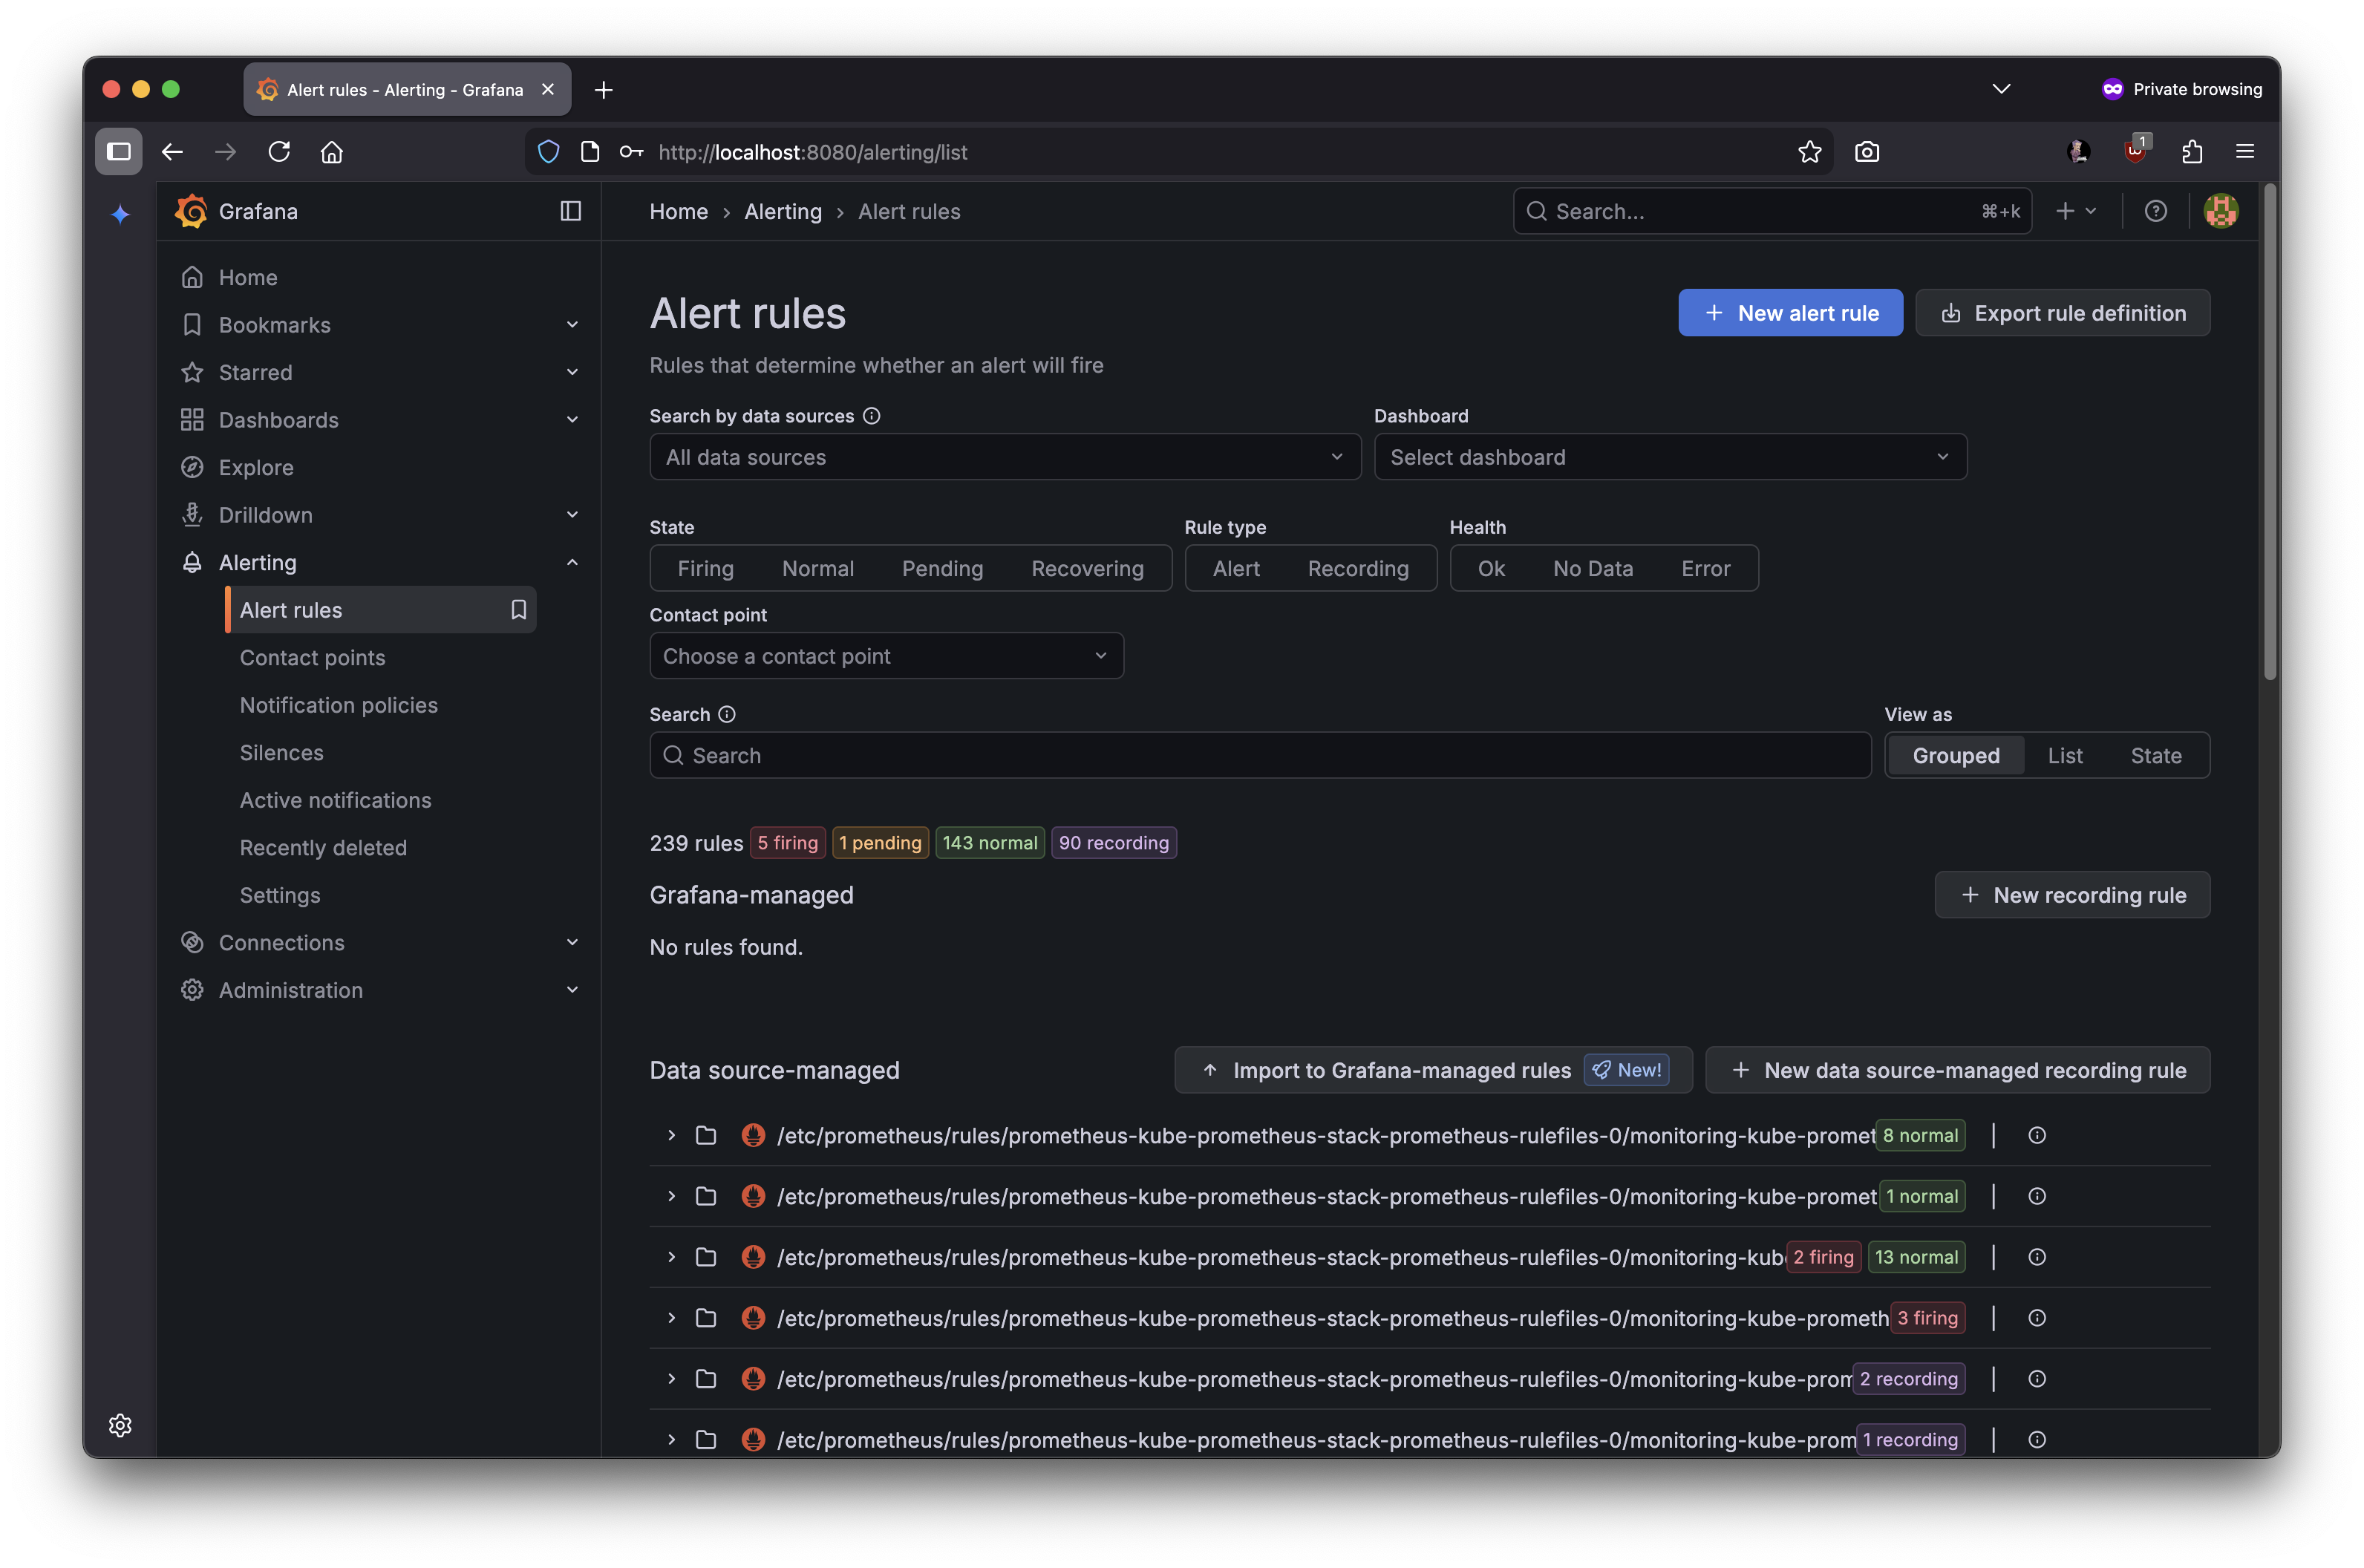Image resolution: width=2364 pixels, height=1568 pixels.
Task: Take a screenshot with browser camera icon
Action: [1866, 152]
